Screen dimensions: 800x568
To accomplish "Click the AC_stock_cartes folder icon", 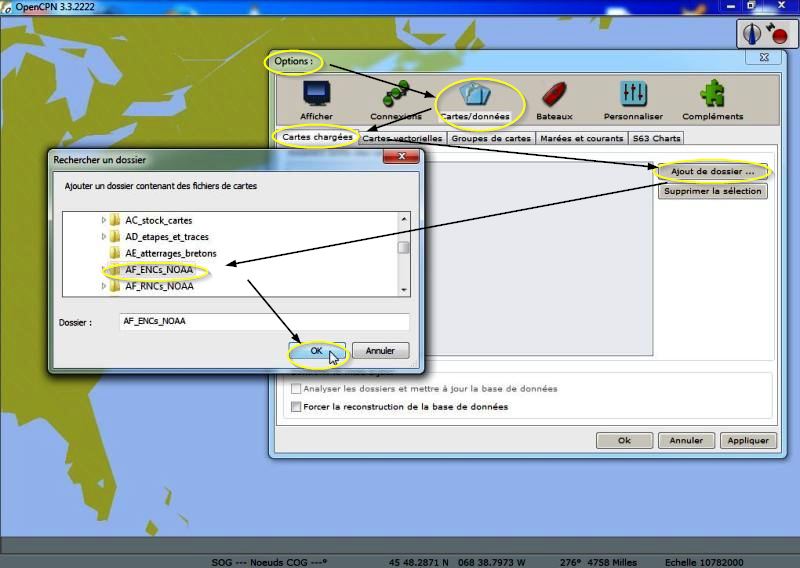I will pyautogui.click(x=115, y=220).
